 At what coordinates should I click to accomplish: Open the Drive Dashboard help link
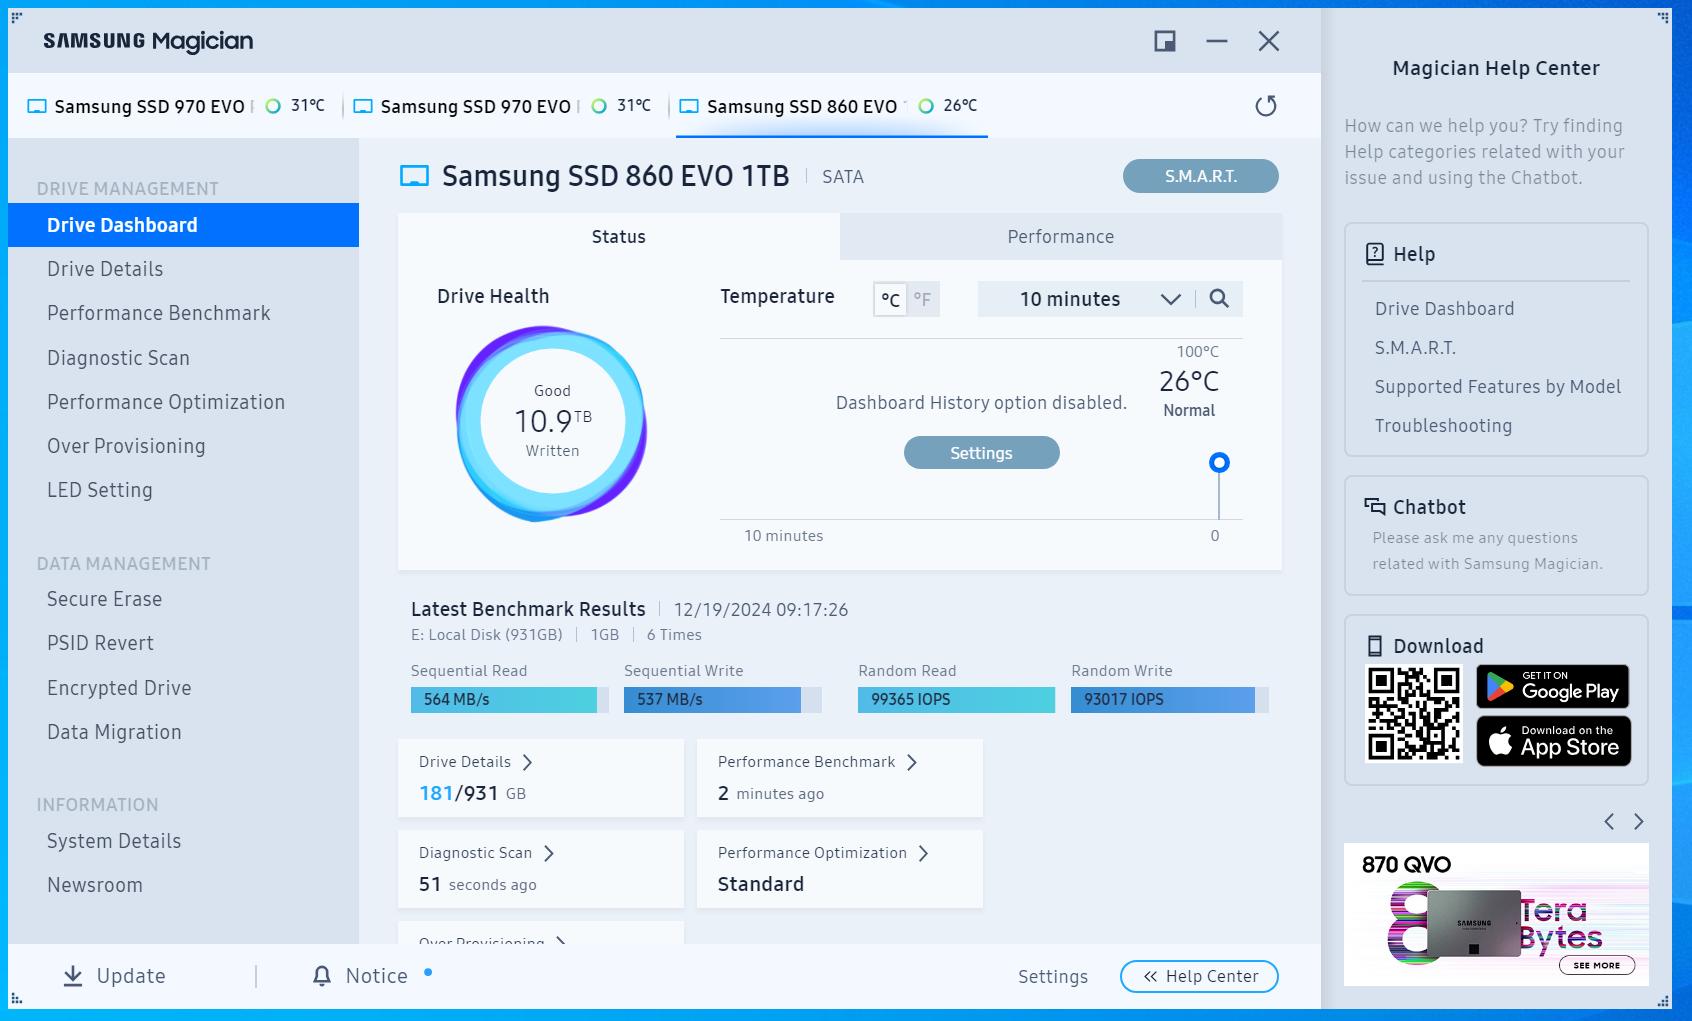click(x=1444, y=309)
